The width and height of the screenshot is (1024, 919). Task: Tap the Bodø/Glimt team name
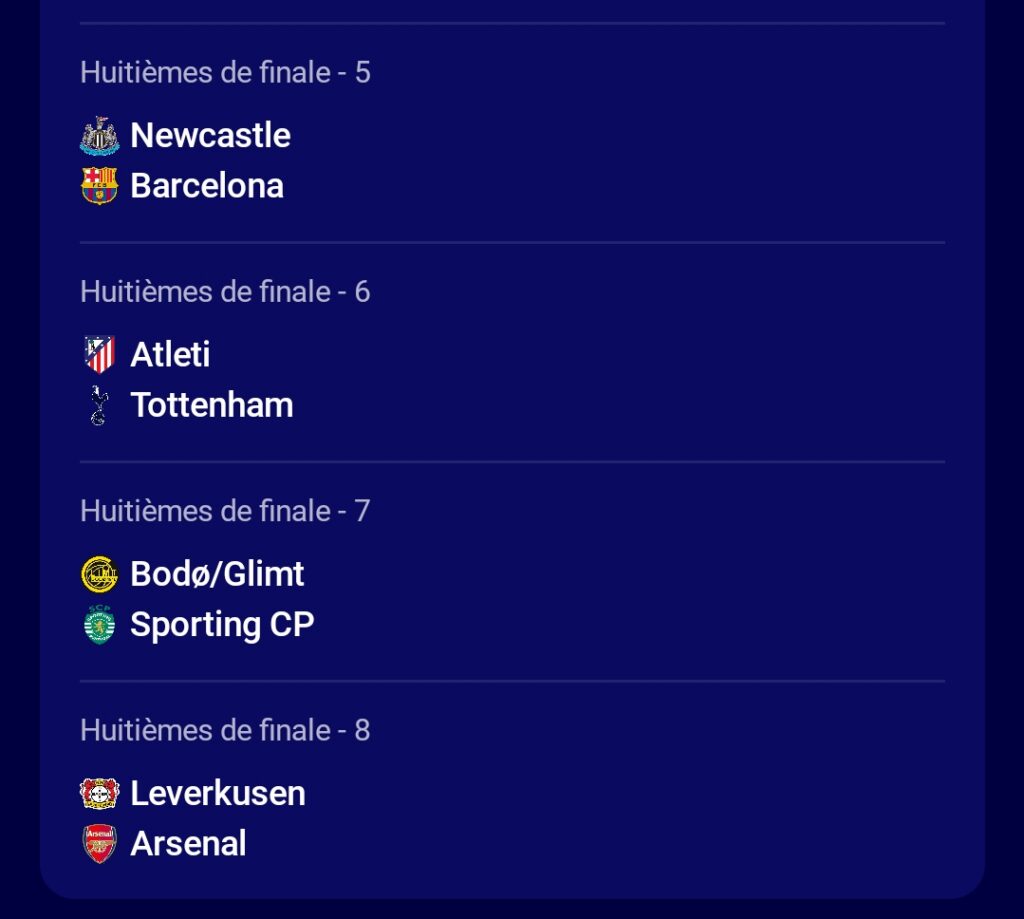pyautogui.click(x=217, y=574)
